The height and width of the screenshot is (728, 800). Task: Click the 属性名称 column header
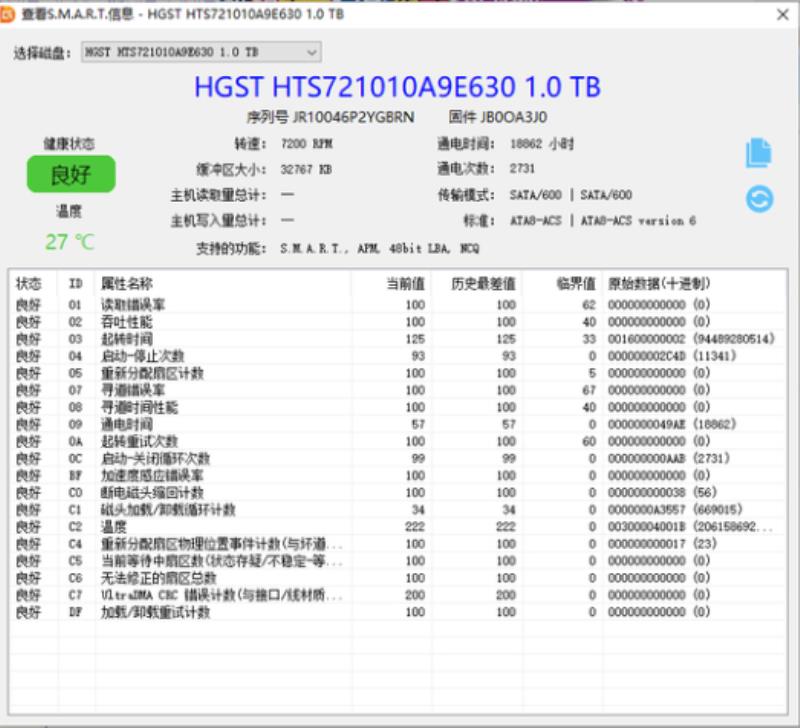tap(127, 284)
